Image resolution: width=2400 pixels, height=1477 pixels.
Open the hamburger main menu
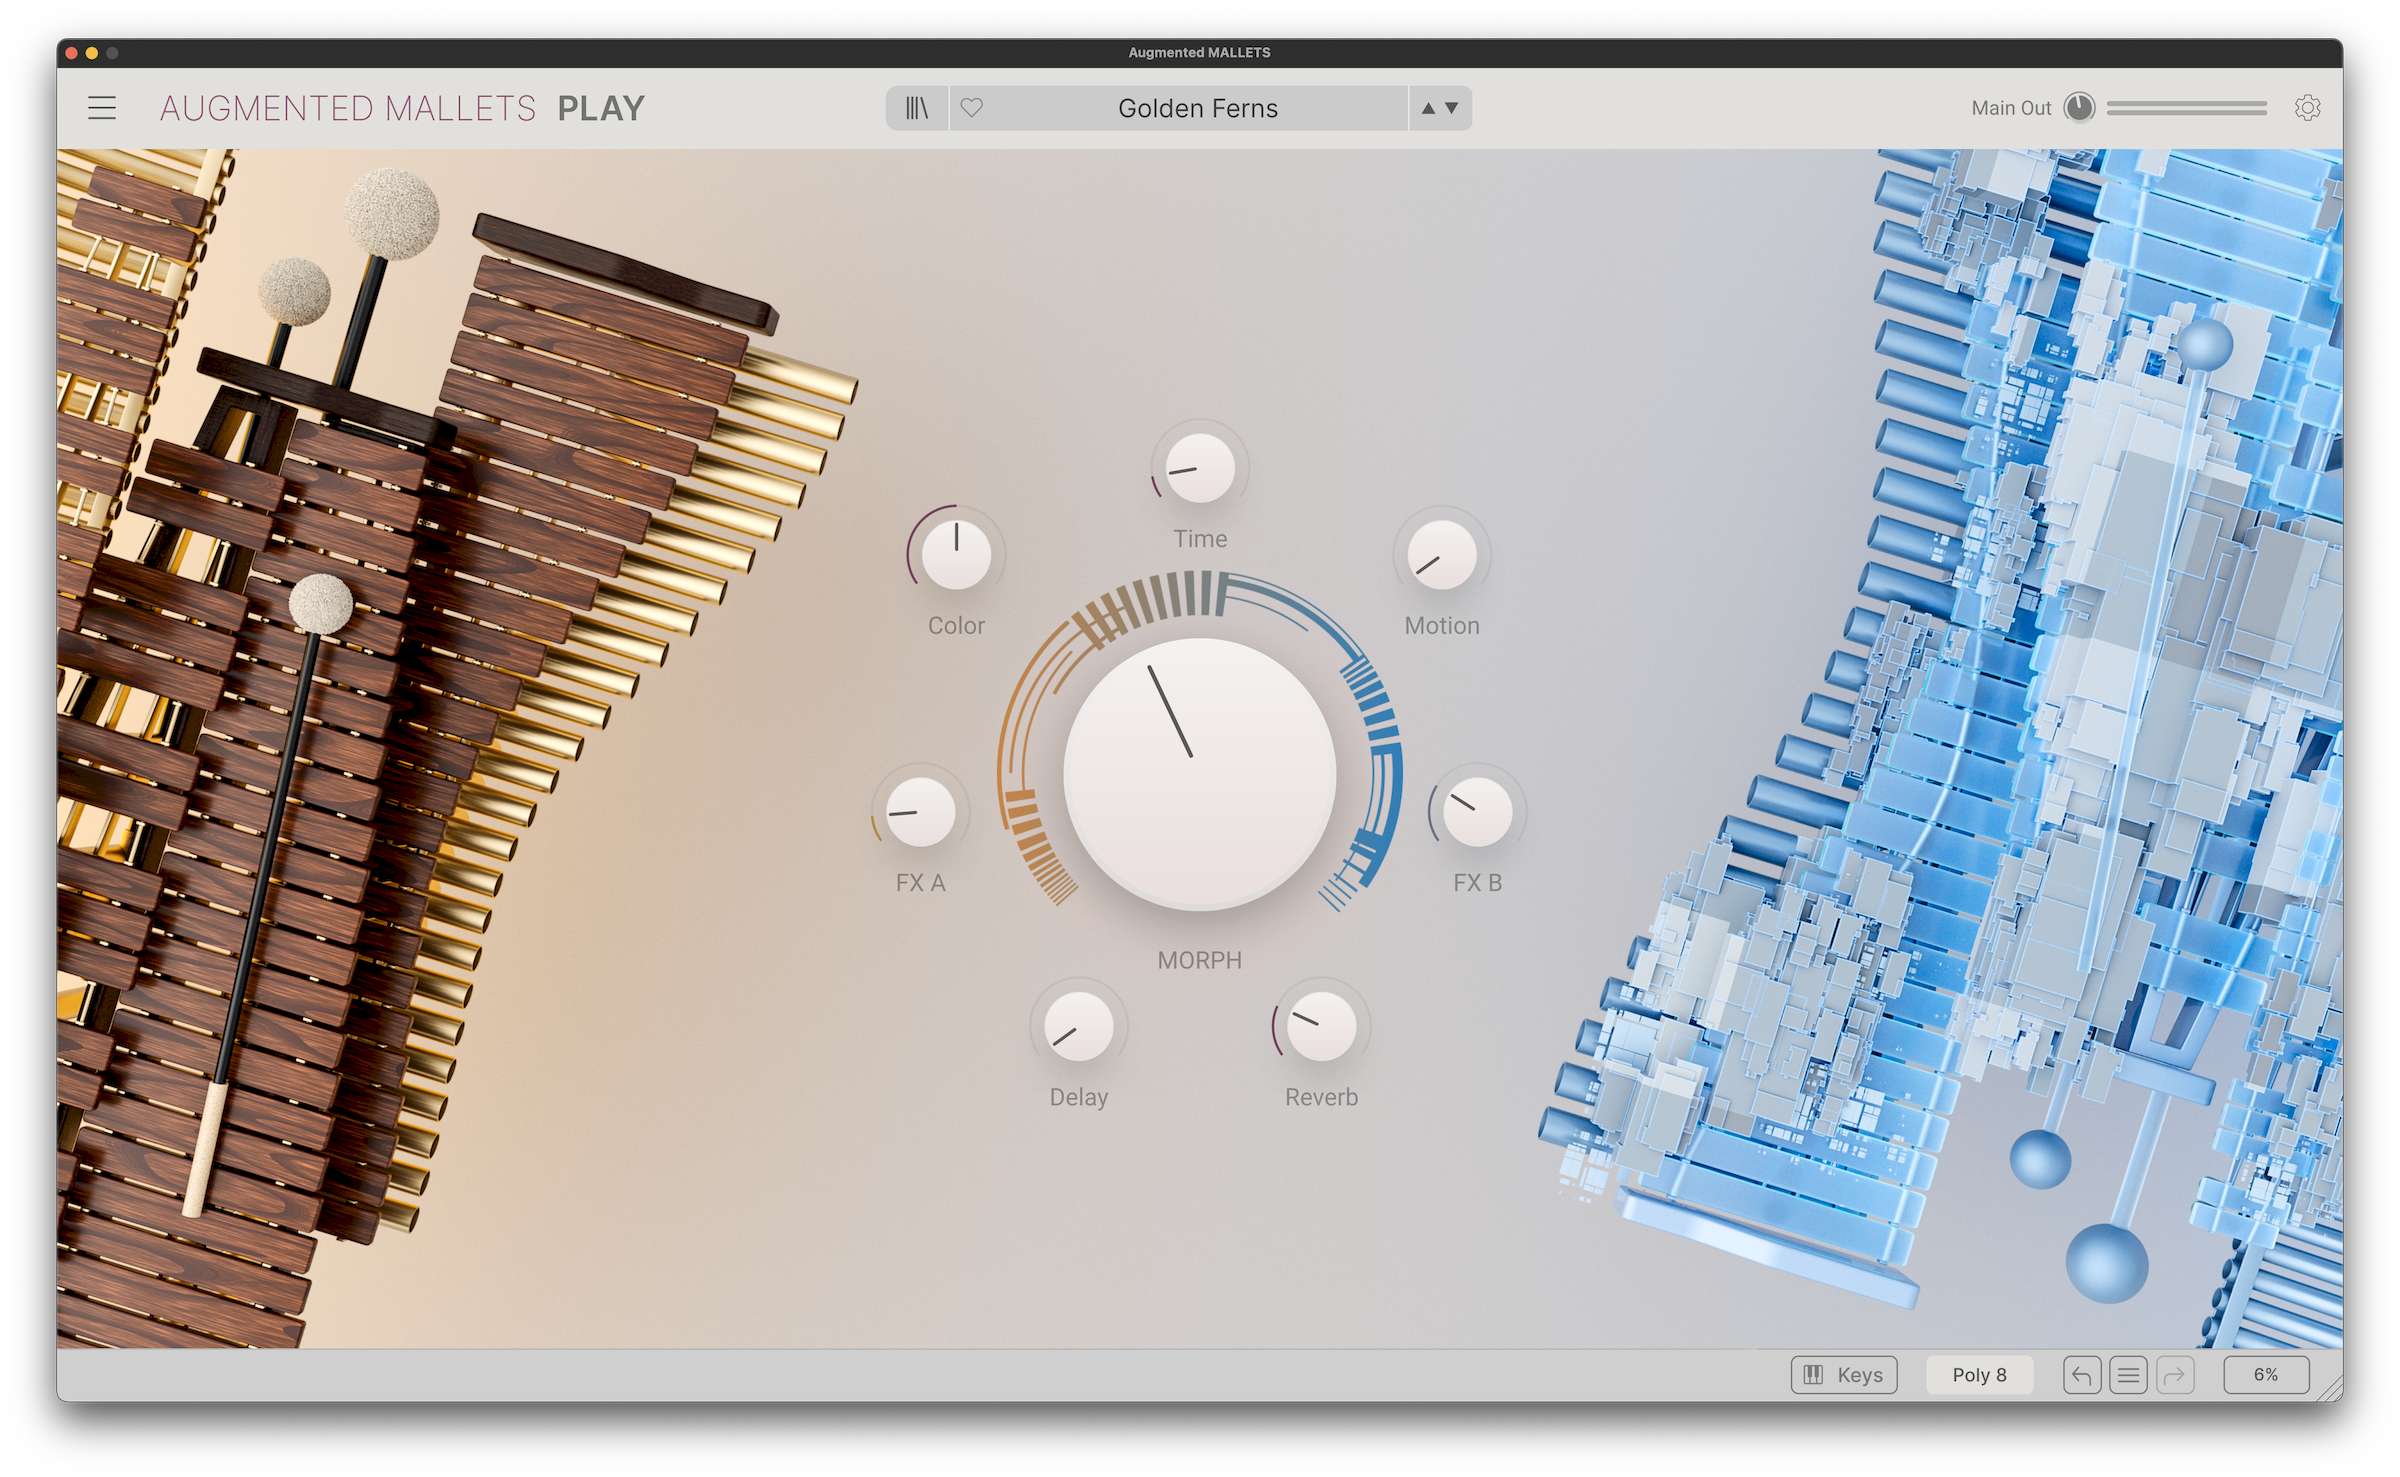102,108
